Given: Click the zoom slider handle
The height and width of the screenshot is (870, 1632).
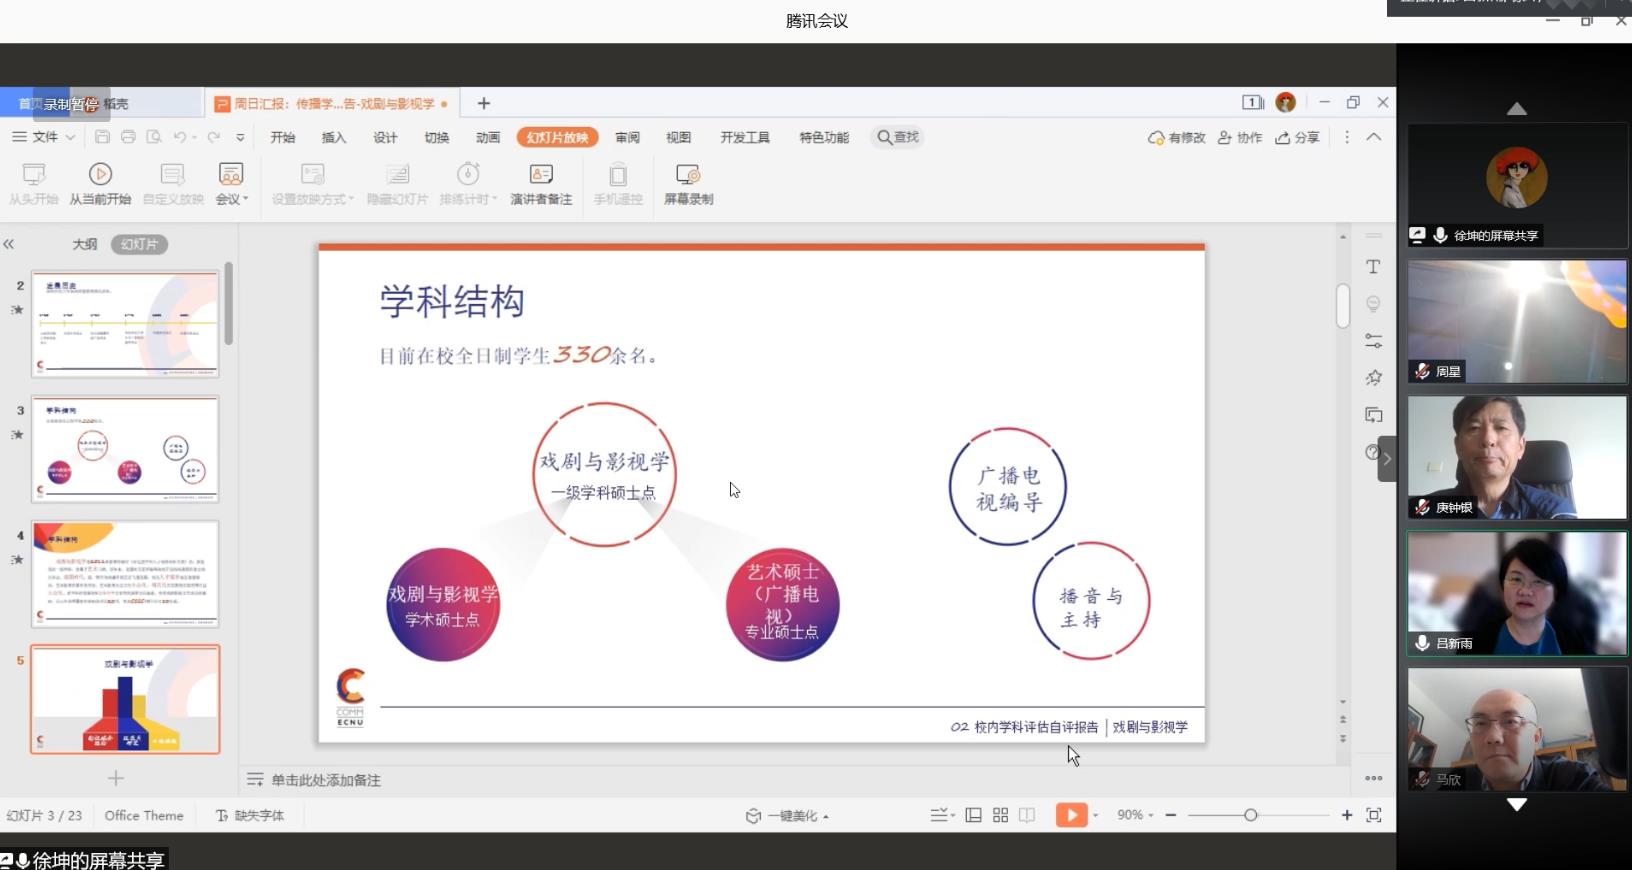Looking at the screenshot, I should 1250,815.
